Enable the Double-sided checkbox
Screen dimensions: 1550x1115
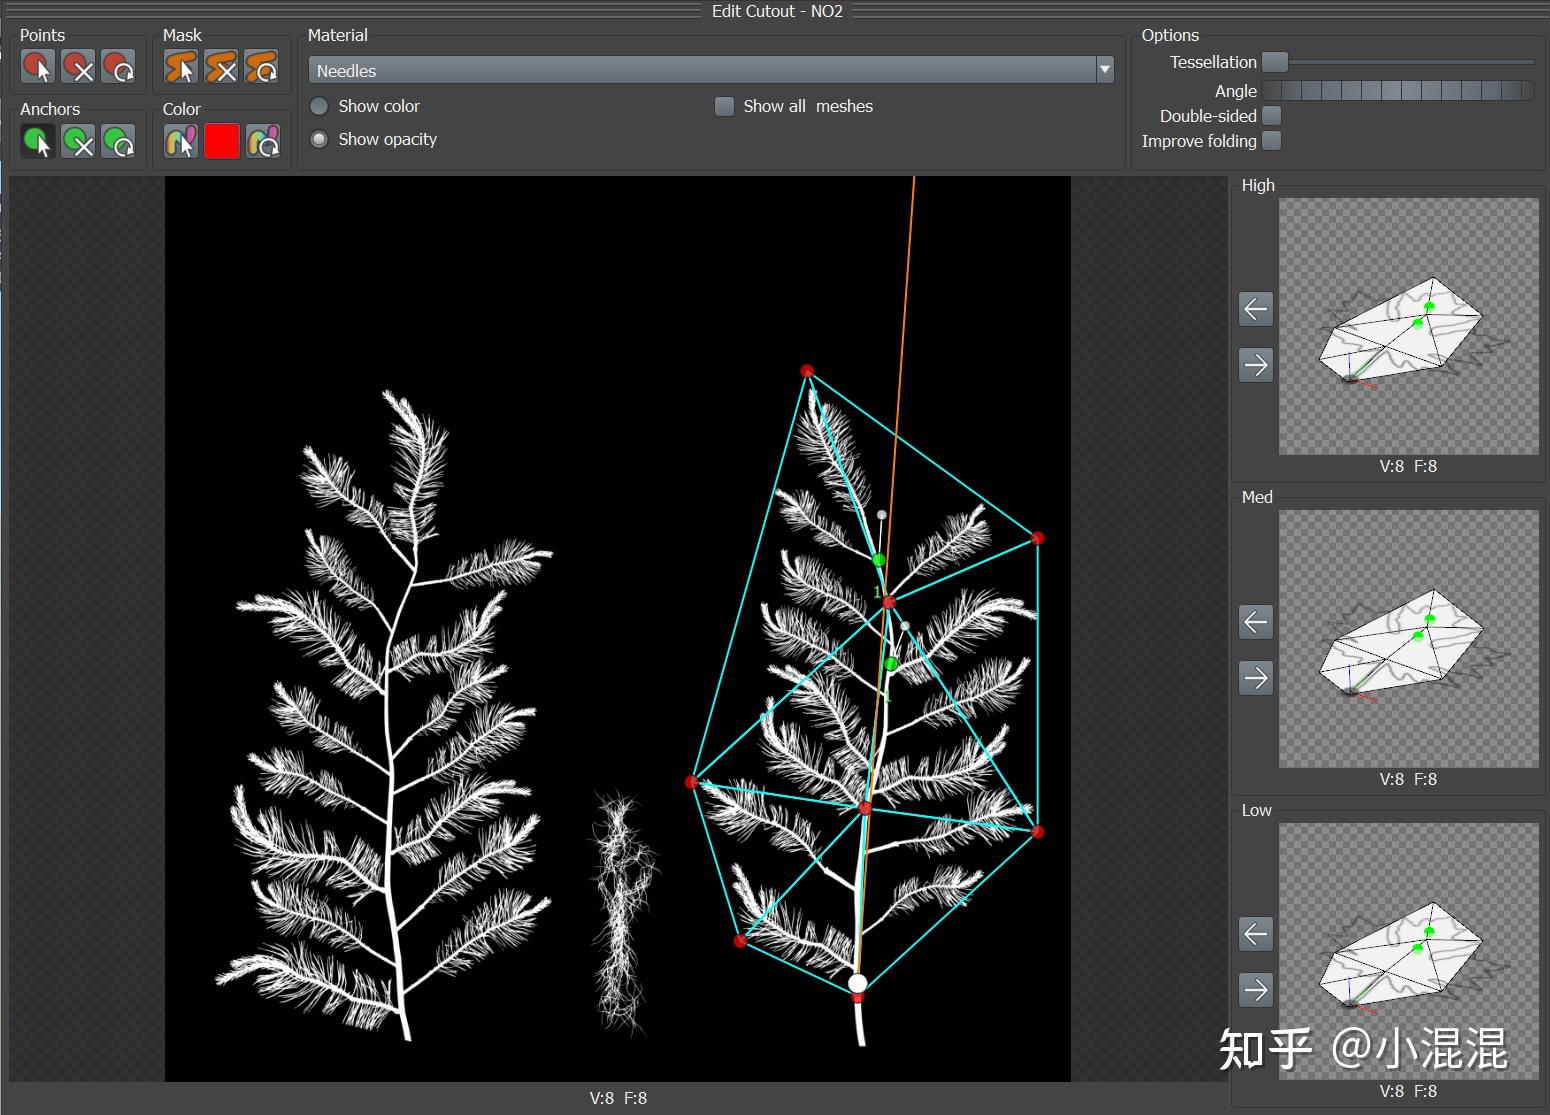pos(1271,115)
